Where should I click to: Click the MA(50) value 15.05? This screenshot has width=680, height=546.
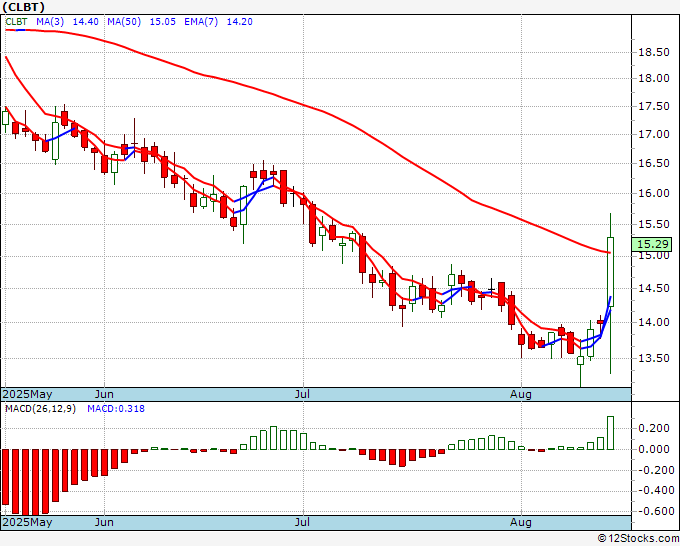[163, 22]
